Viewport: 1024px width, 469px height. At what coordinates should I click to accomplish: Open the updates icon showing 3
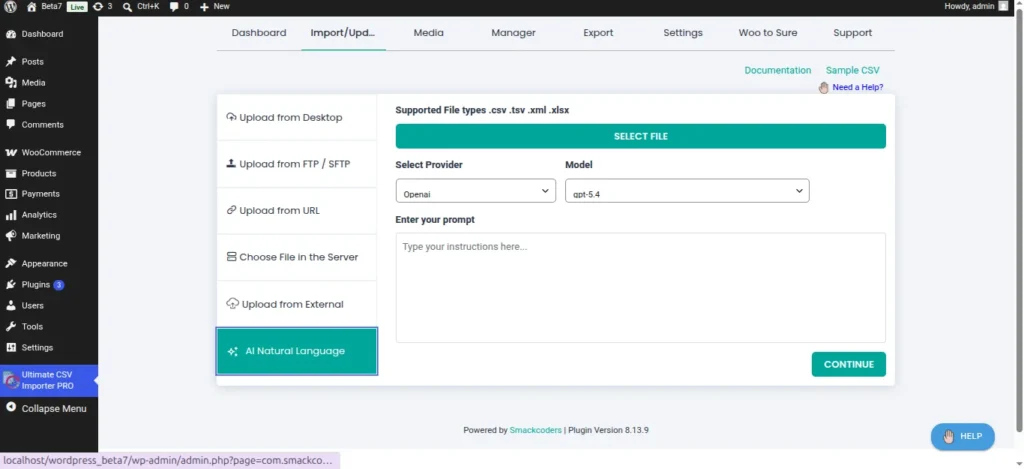pyautogui.click(x=98, y=7)
